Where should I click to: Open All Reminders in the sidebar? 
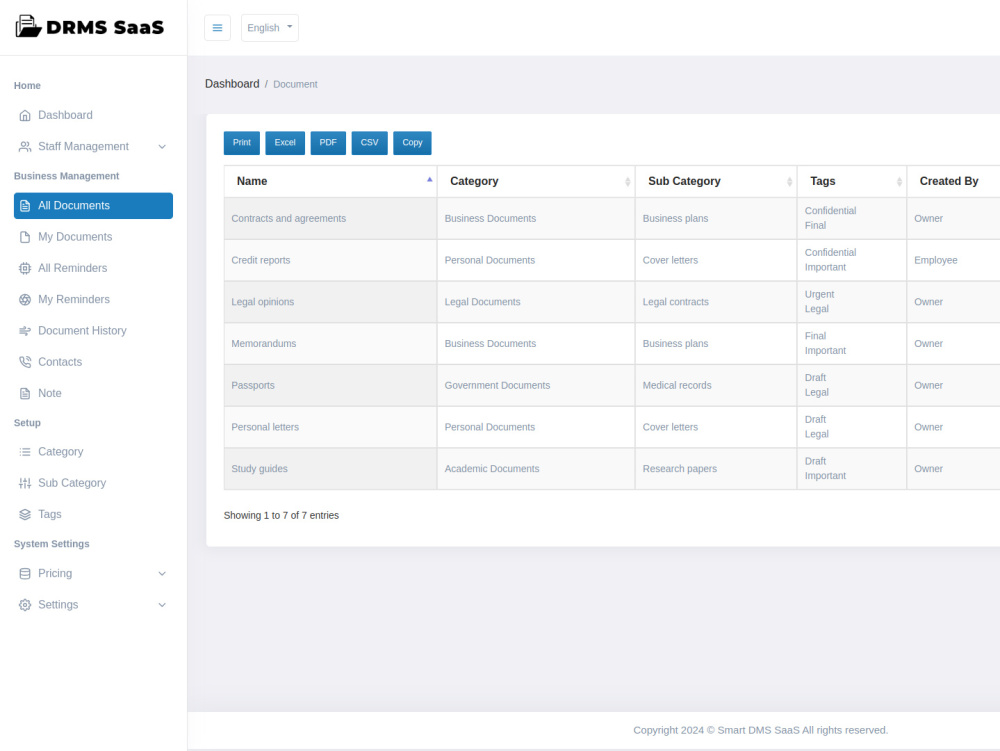click(74, 268)
